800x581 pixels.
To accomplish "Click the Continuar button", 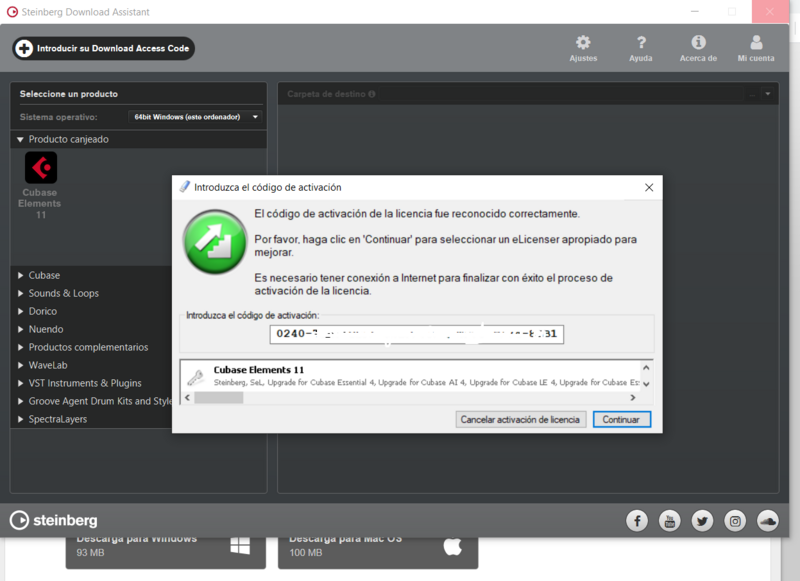I will [621, 419].
